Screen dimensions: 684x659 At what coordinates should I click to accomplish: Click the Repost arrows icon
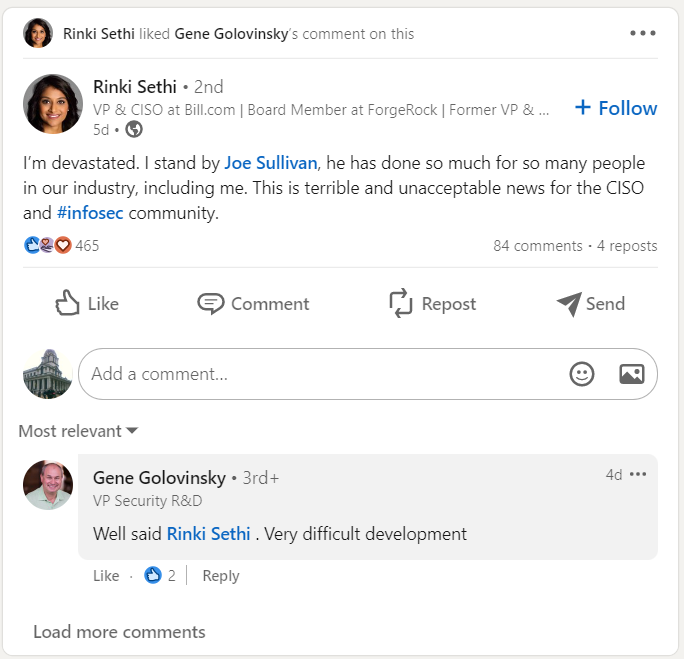[x=401, y=303]
